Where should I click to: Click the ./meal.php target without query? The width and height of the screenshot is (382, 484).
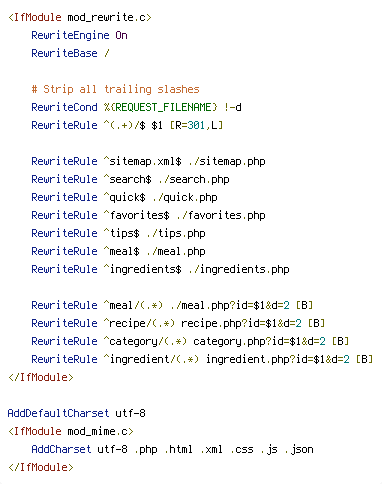pos(176,251)
